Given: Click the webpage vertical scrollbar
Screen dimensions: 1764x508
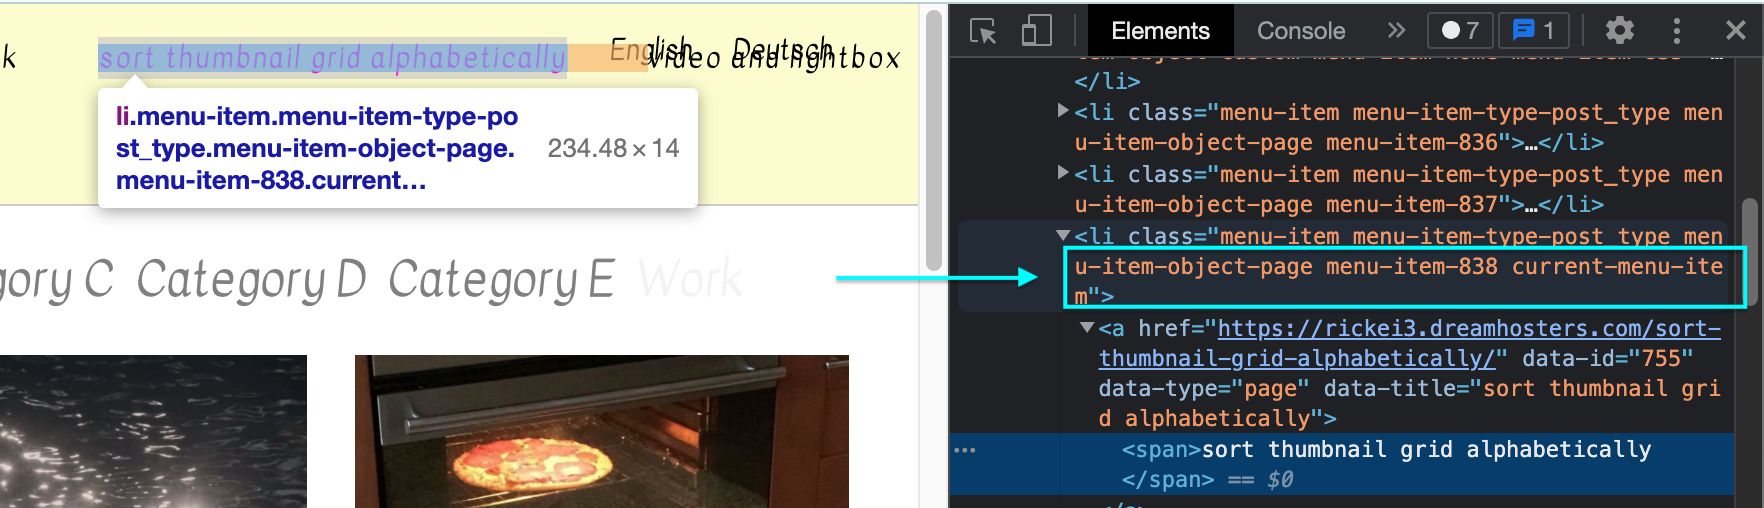Looking at the screenshot, I should (933, 140).
